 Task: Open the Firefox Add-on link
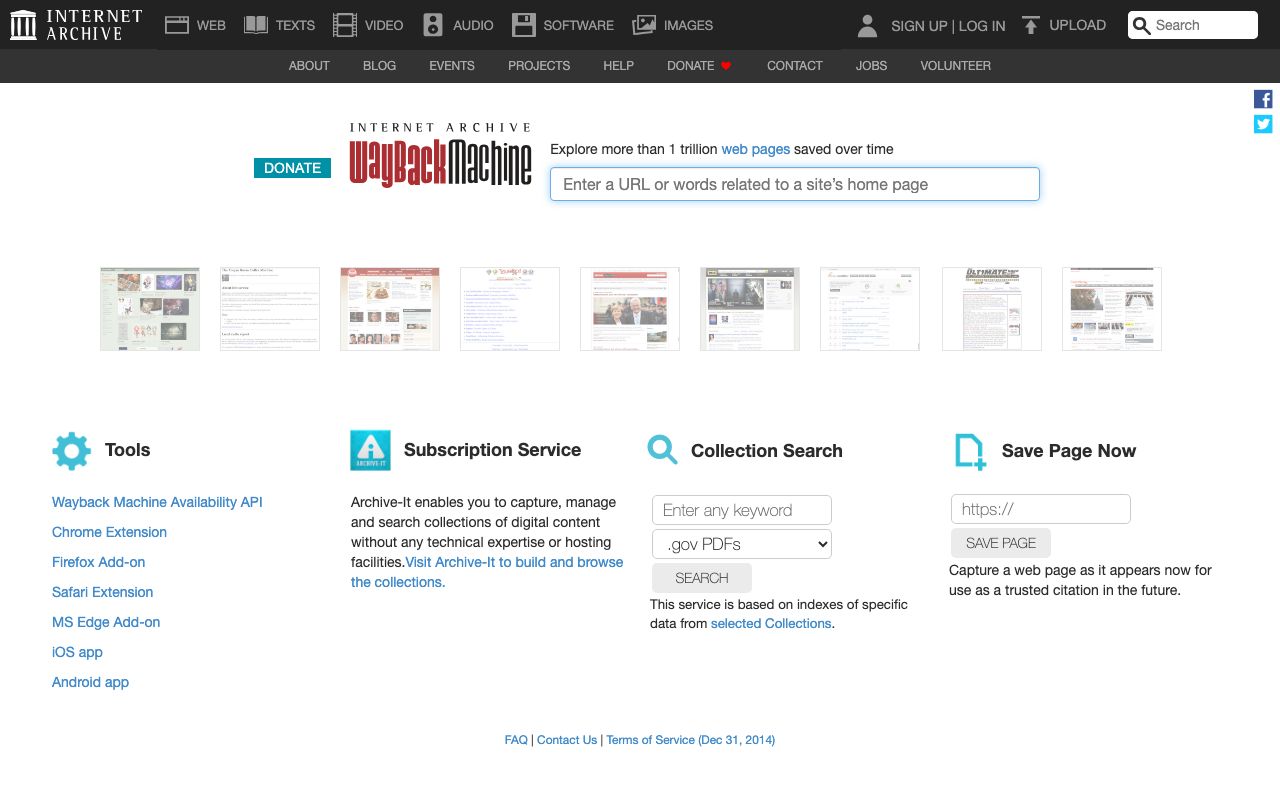pos(99,562)
